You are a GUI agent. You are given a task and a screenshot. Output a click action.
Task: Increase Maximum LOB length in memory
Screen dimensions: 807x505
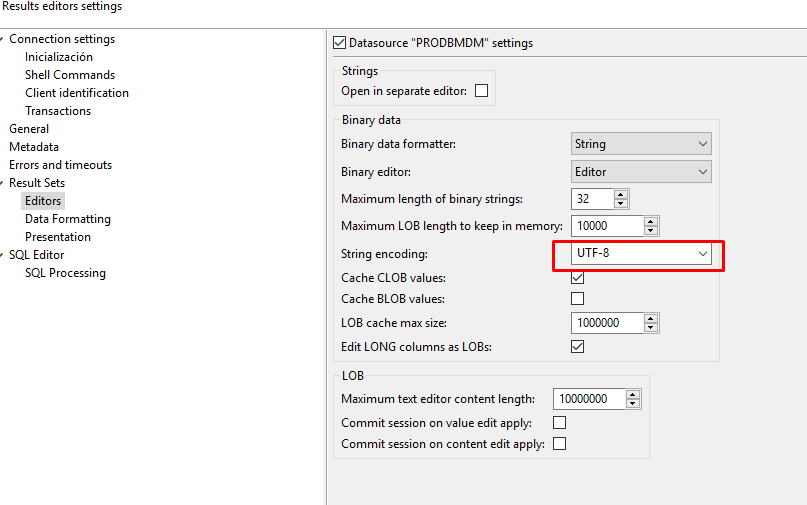click(651, 221)
